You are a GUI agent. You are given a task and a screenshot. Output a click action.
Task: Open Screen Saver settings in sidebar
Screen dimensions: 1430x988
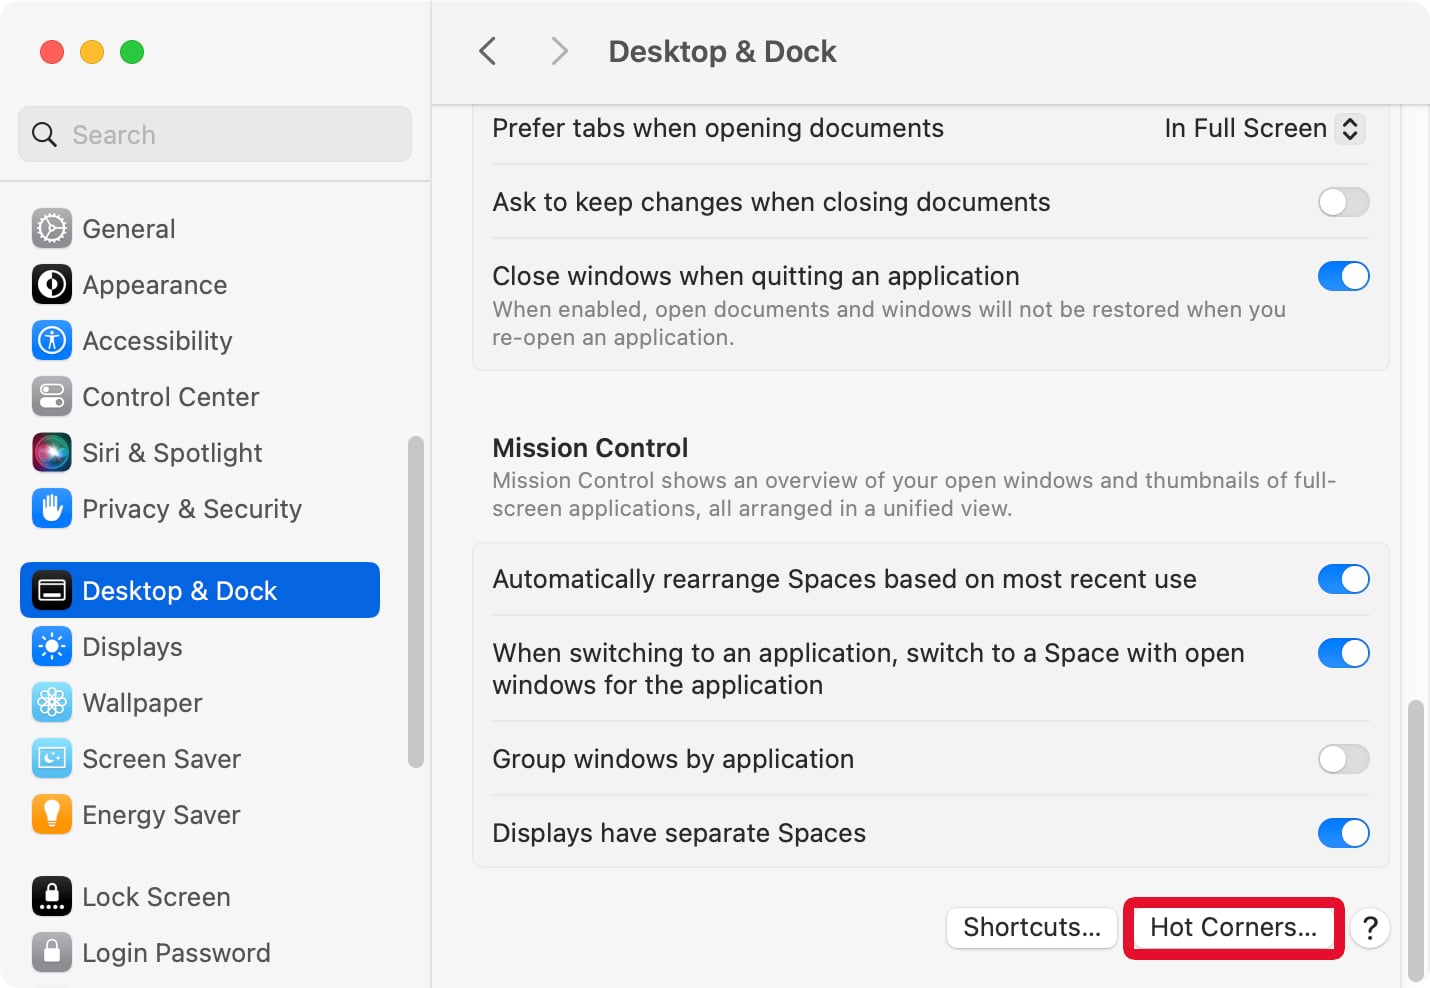161,759
